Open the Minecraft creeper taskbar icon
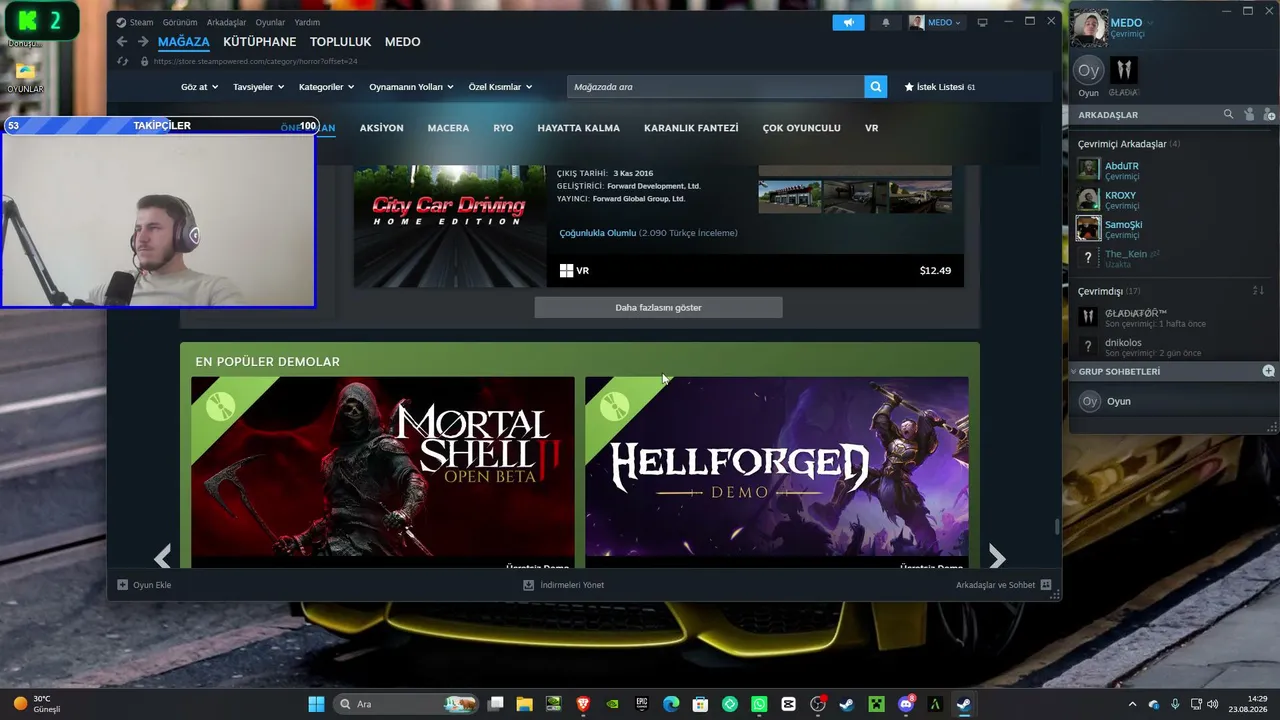 pyautogui.click(x=876, y=704)
